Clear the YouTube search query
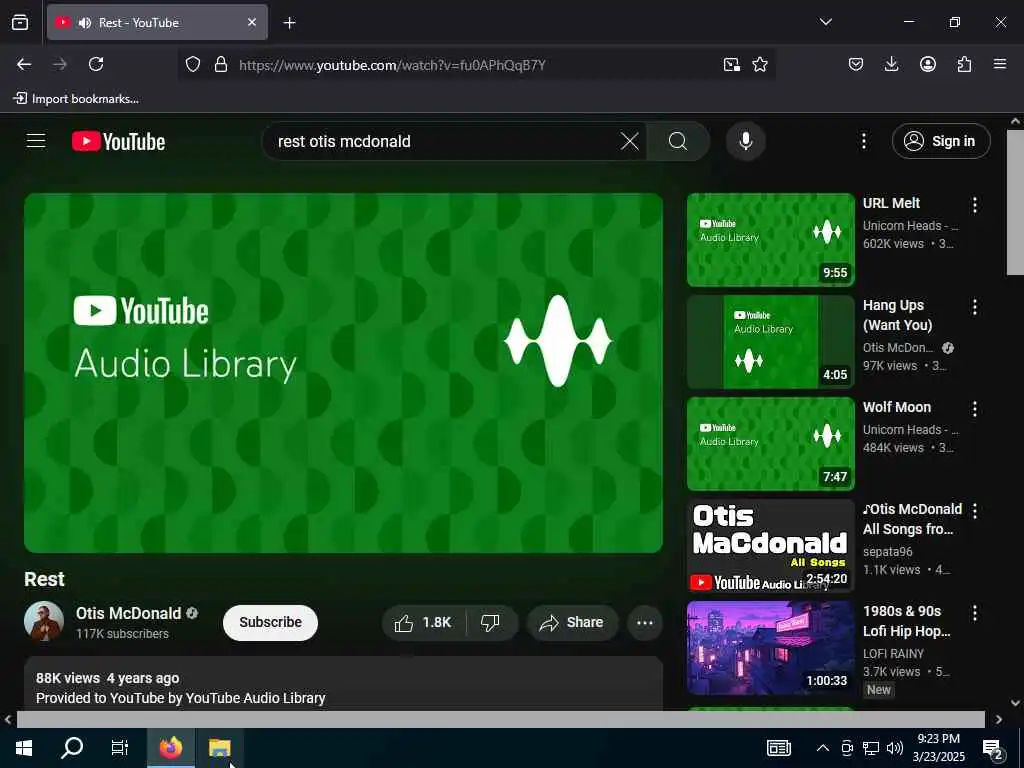Viewport: 1024px width, 768px height. coord(630,141)
